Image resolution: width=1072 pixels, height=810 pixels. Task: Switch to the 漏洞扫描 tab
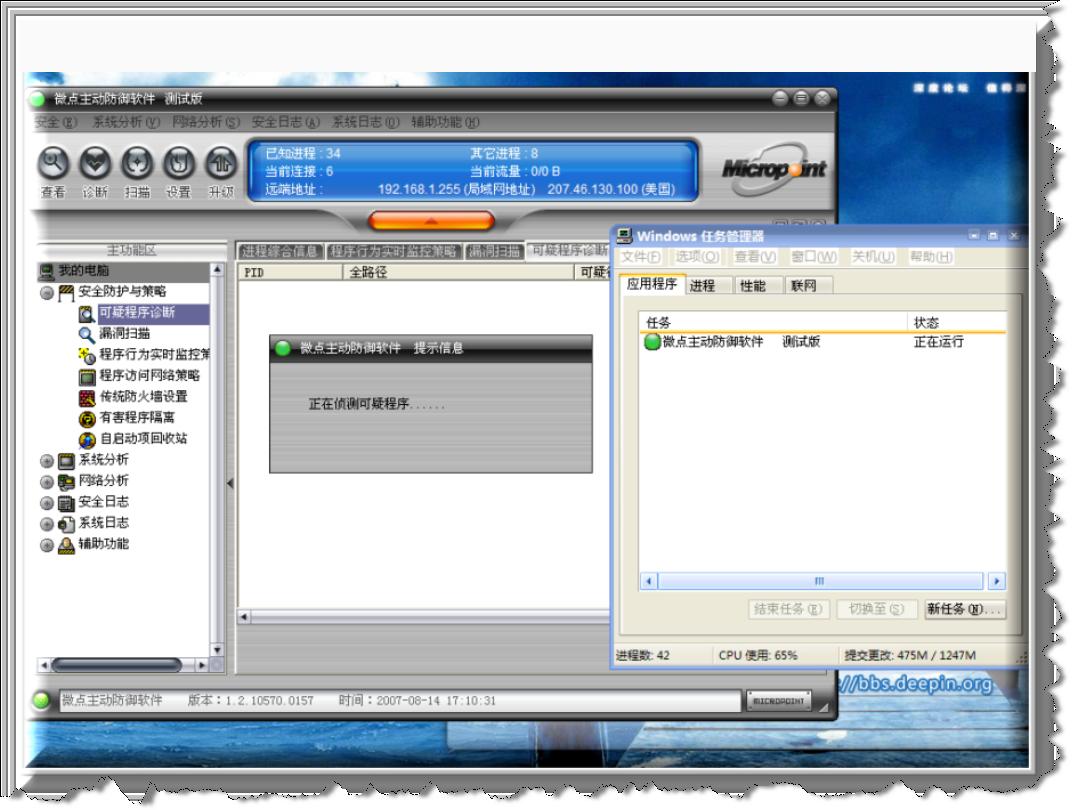coord(494,252)
